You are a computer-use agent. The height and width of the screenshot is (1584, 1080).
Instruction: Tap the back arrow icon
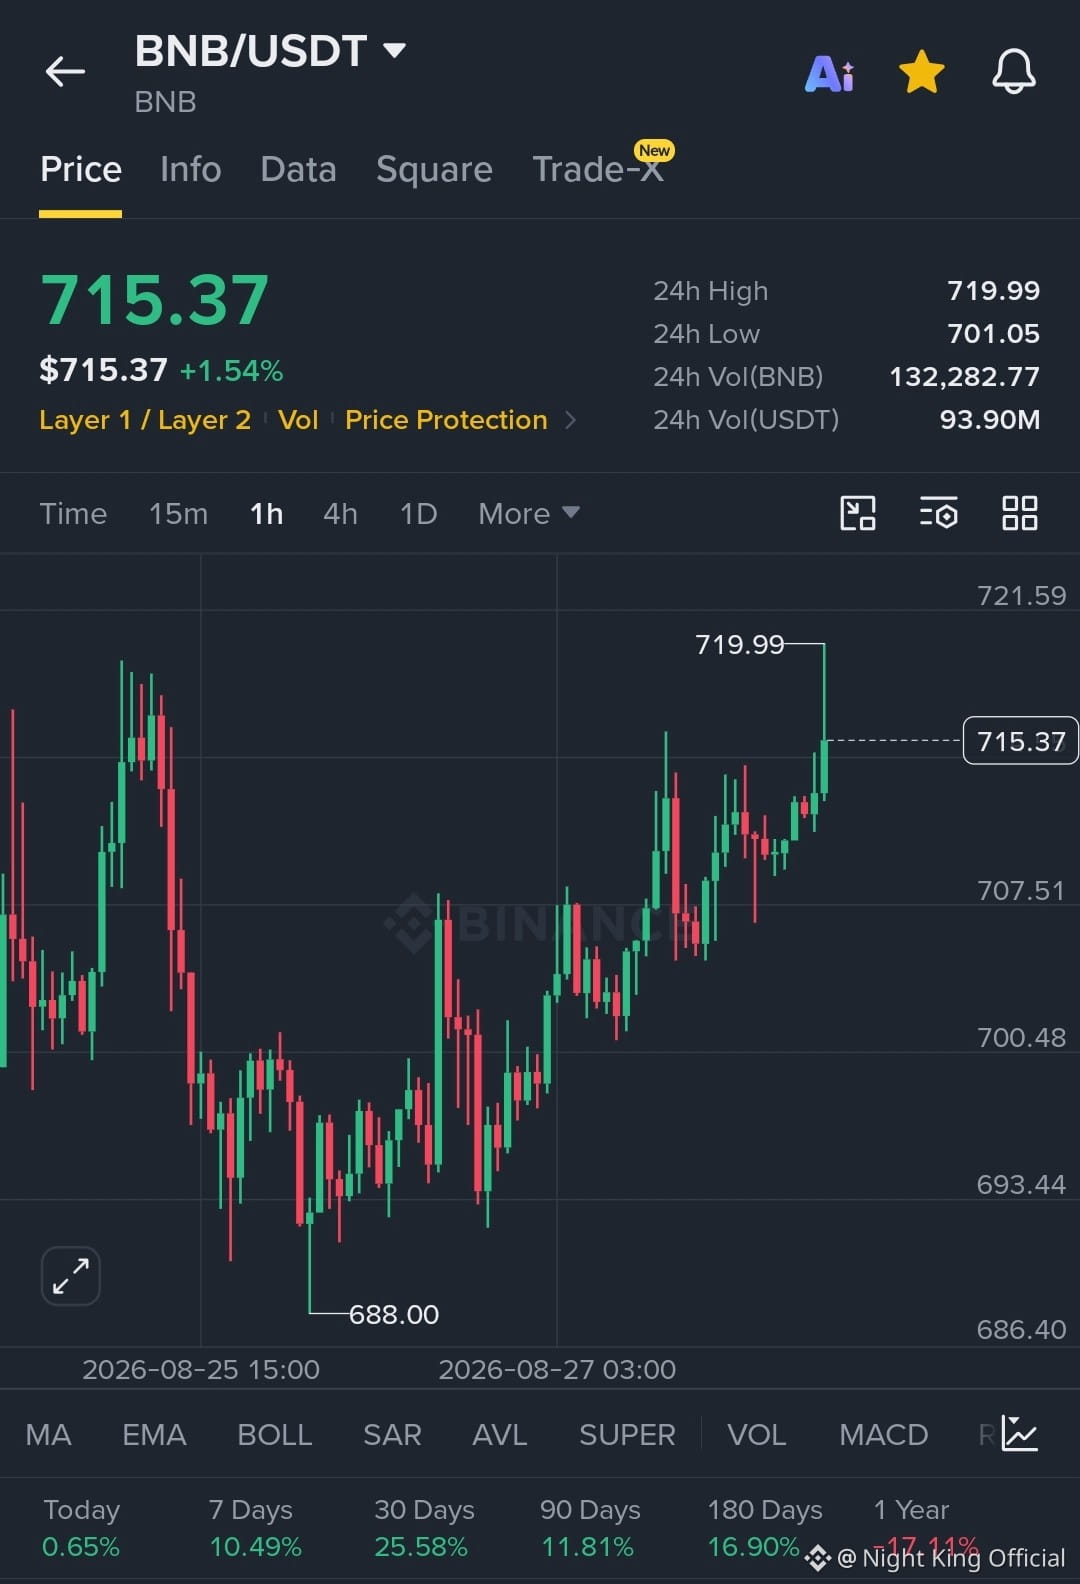[65, 72]
